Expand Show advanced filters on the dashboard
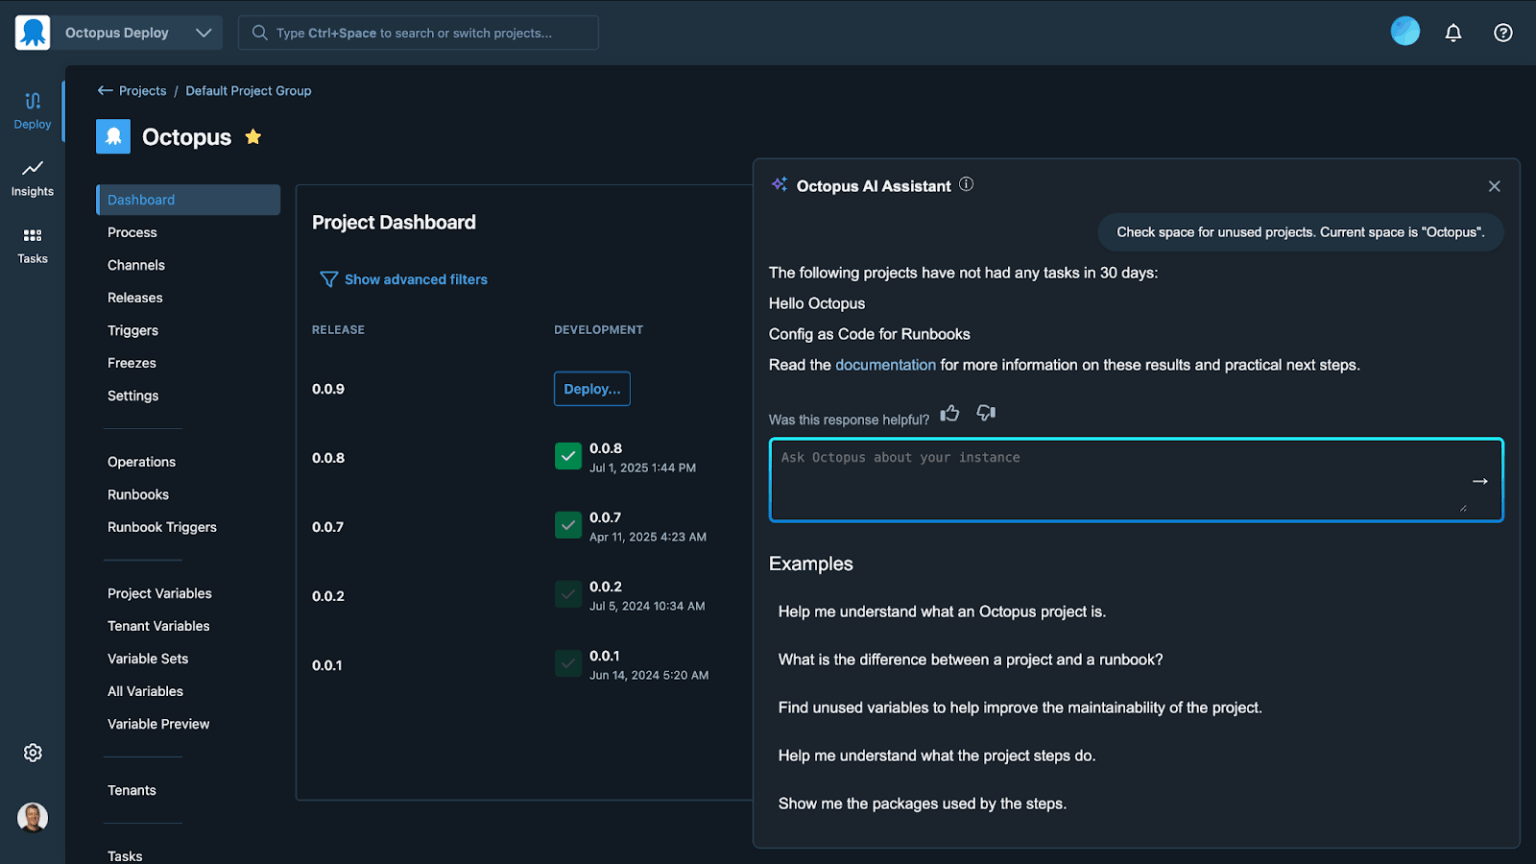Image resolution: width=1536 pixels, height=864 pixels. 403,279
